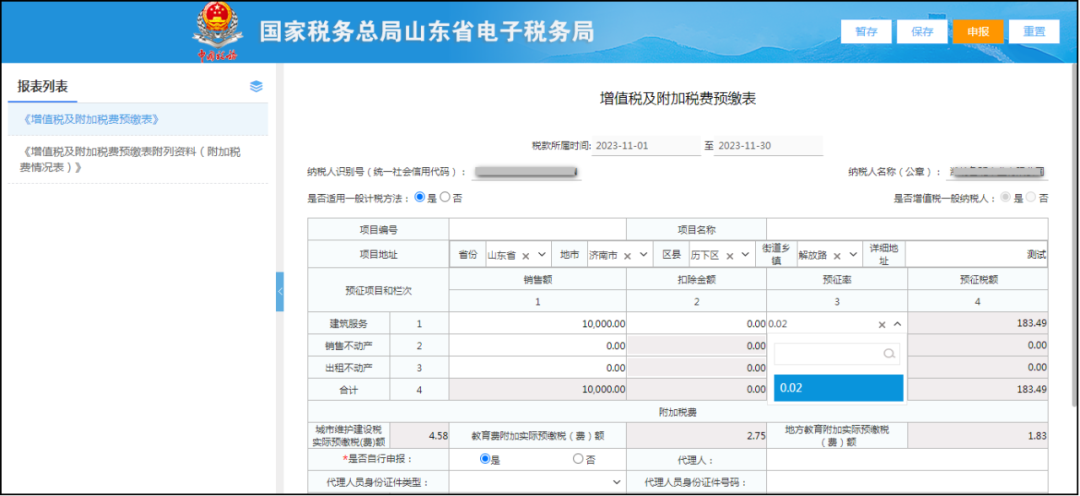Open 《增值税及附加税费预缴表》 in report list
The width and height of the screenshot is (1080, 496).
(x=92, y=120)
